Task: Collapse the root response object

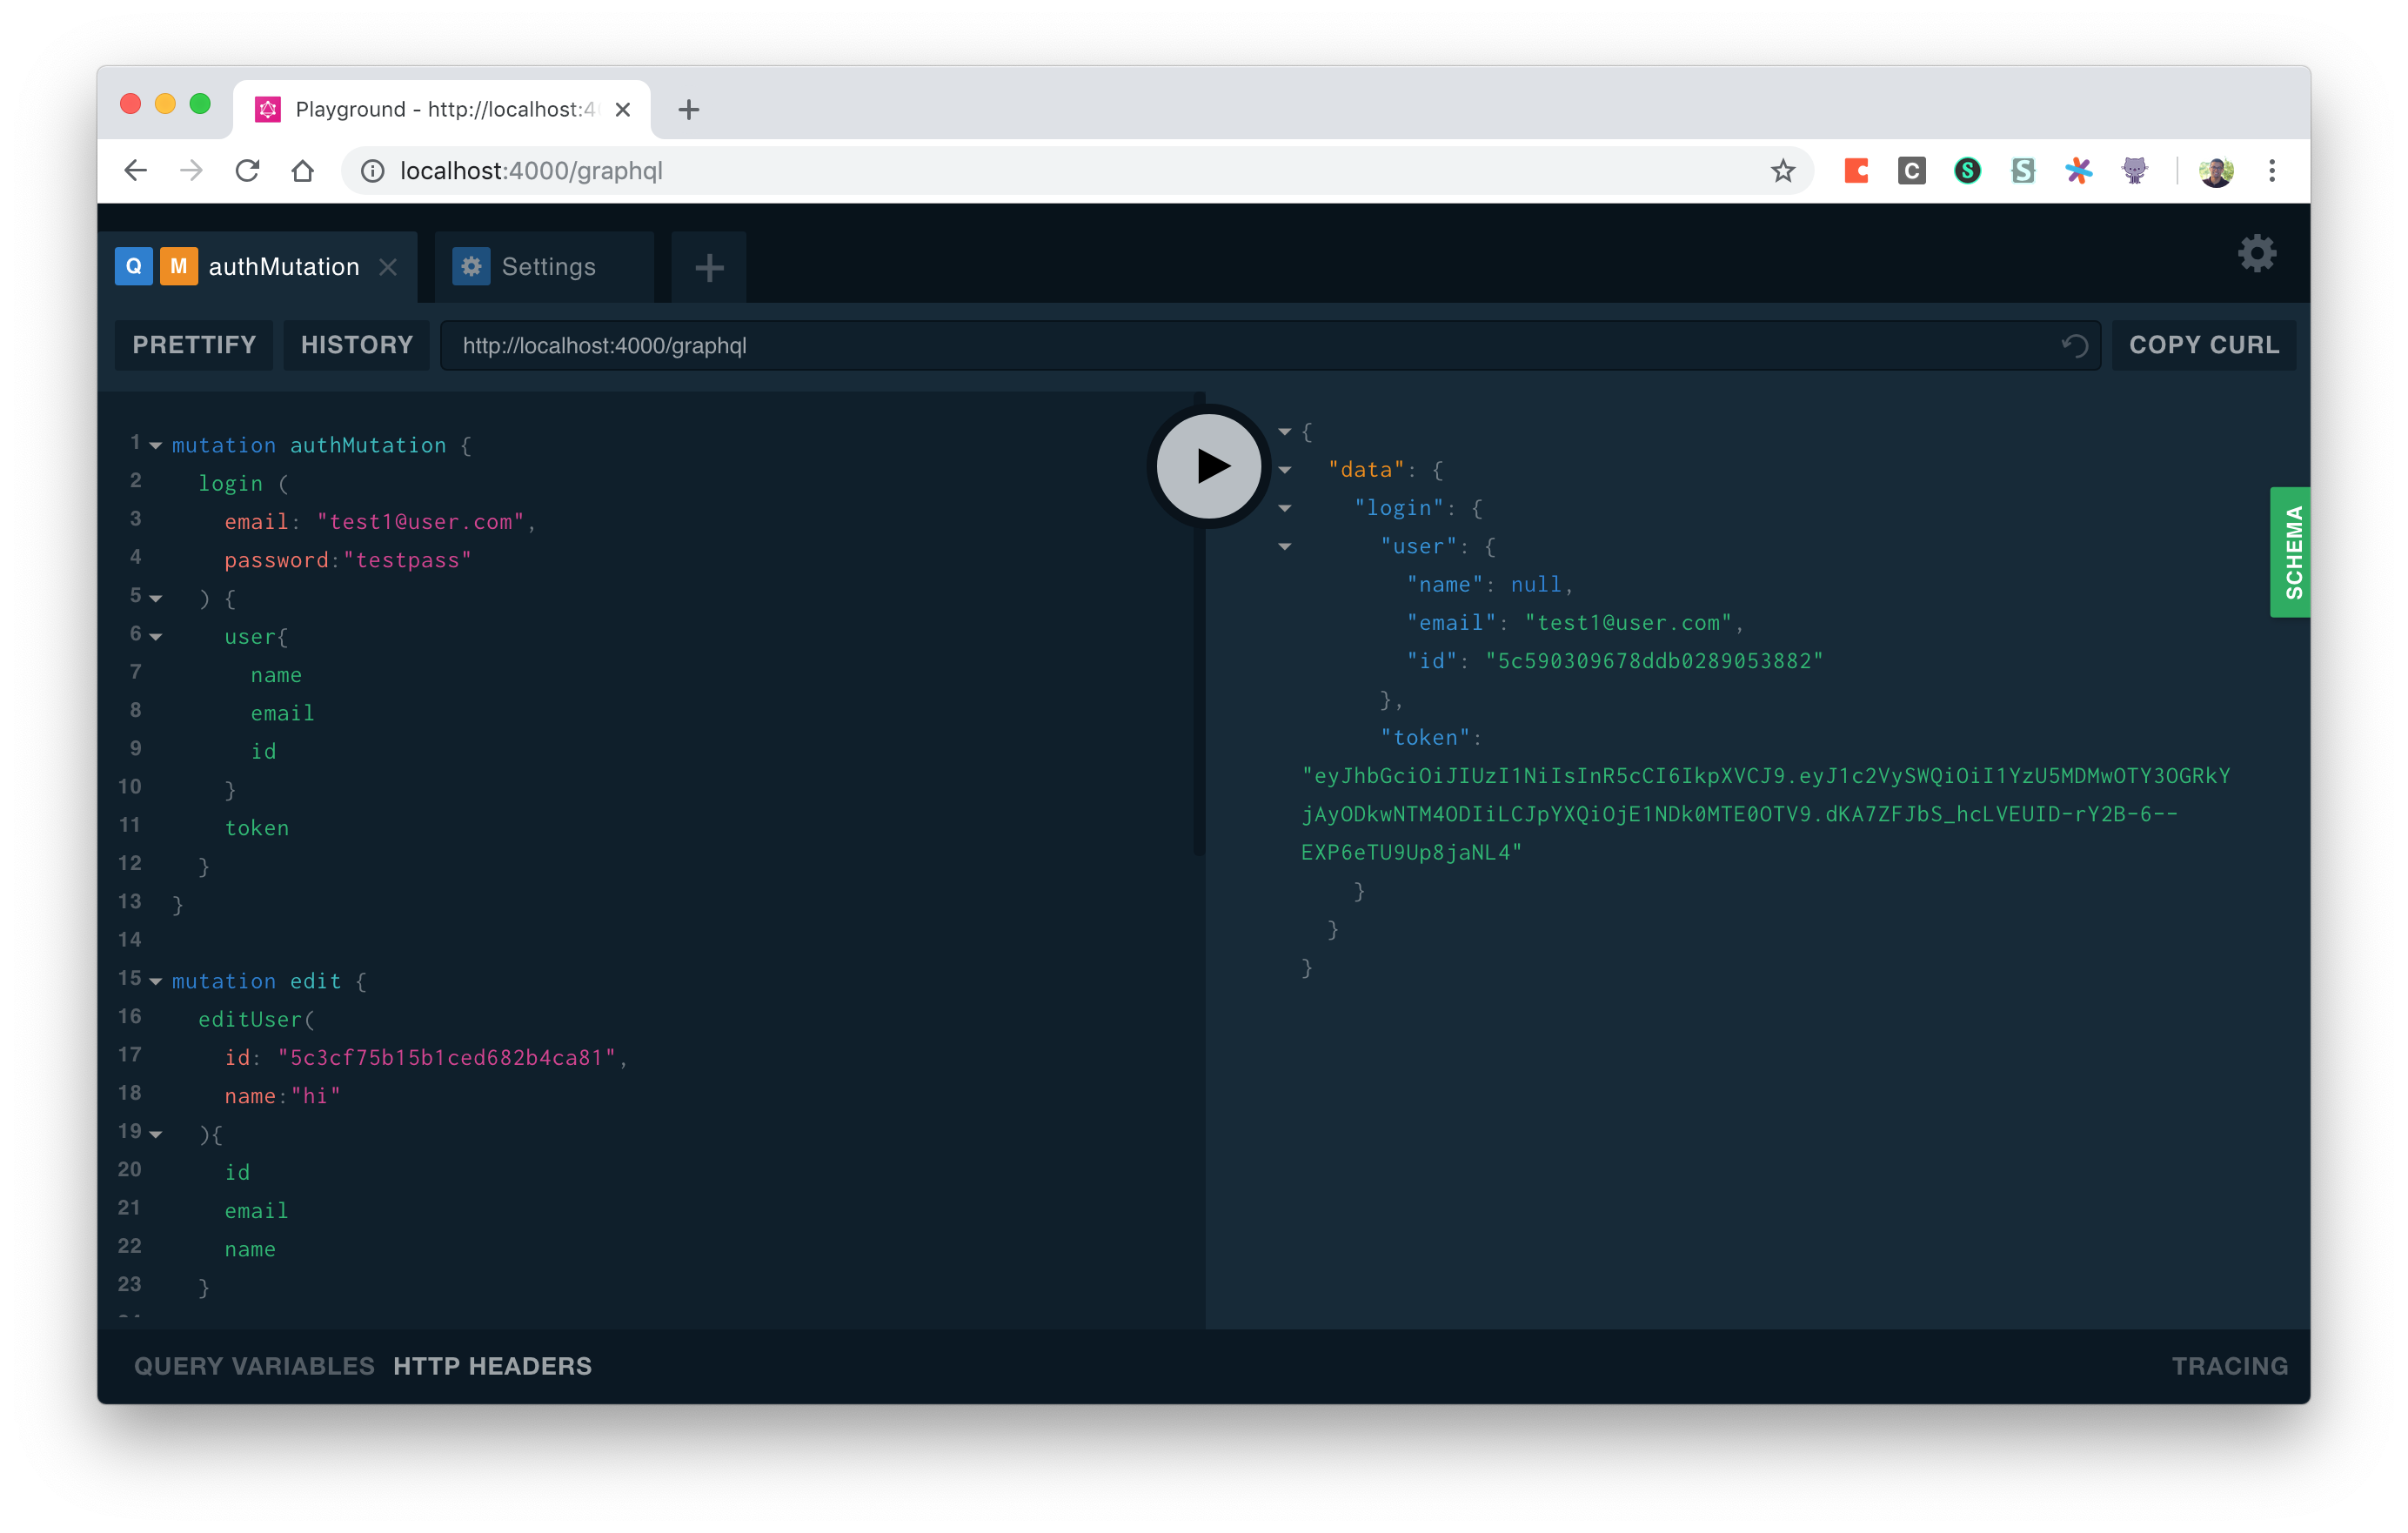Action: [1285, 432]
